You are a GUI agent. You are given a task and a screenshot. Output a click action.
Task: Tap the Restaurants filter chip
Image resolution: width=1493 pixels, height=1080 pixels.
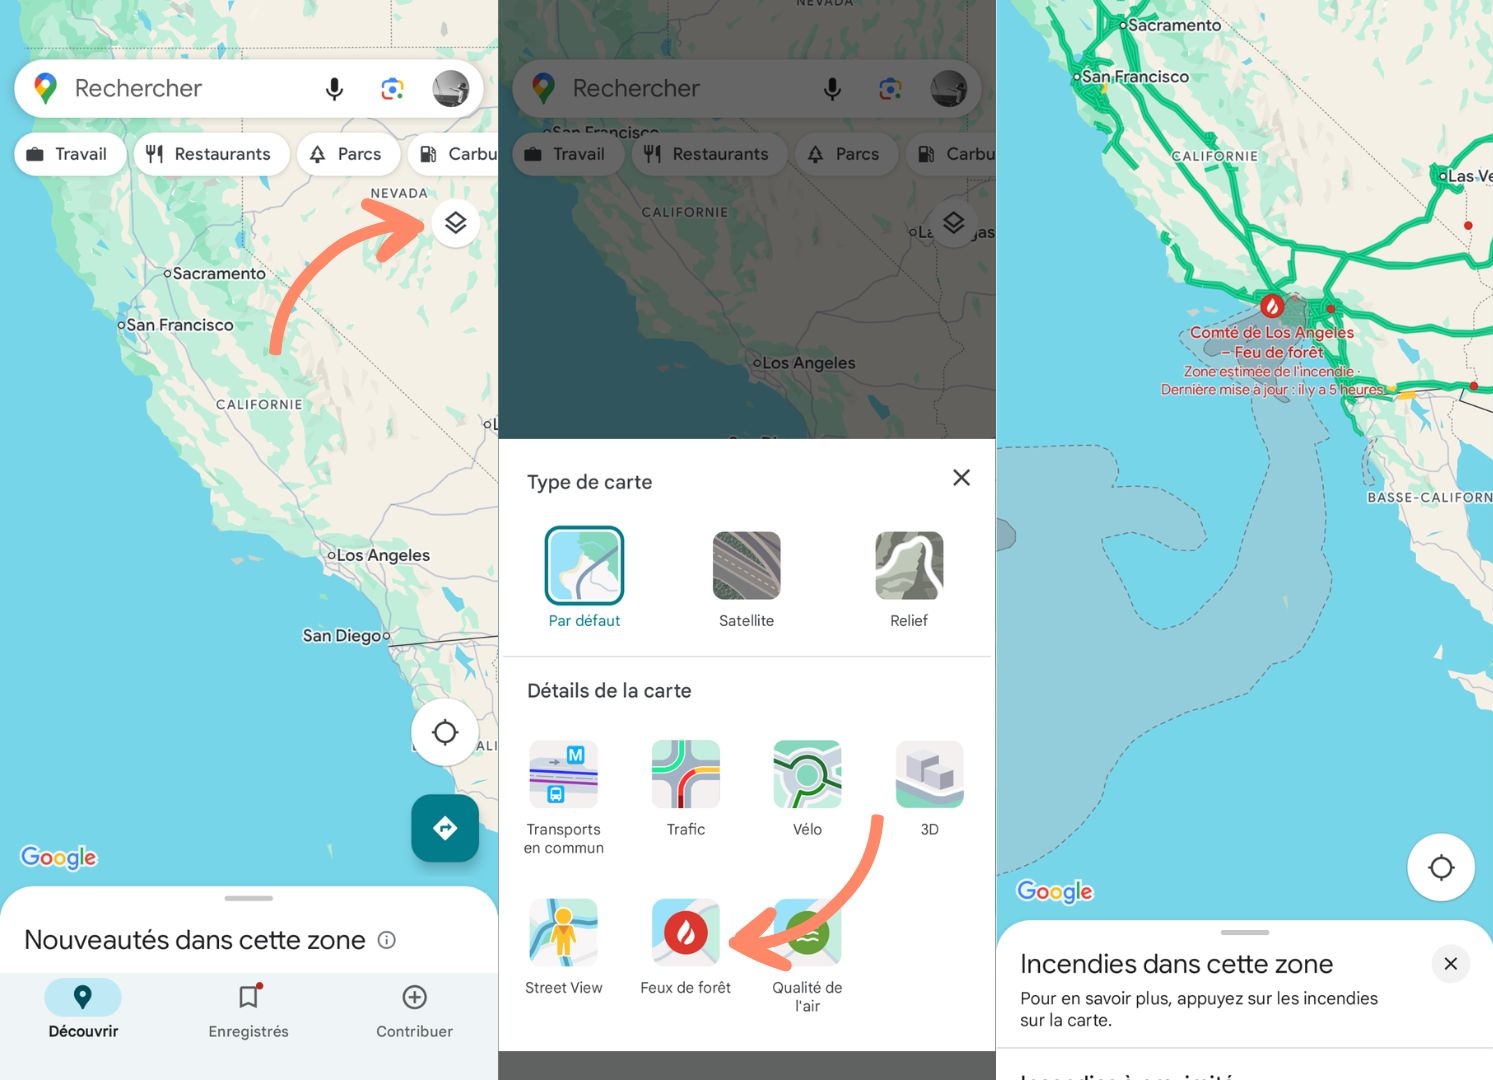pos(211,154)
